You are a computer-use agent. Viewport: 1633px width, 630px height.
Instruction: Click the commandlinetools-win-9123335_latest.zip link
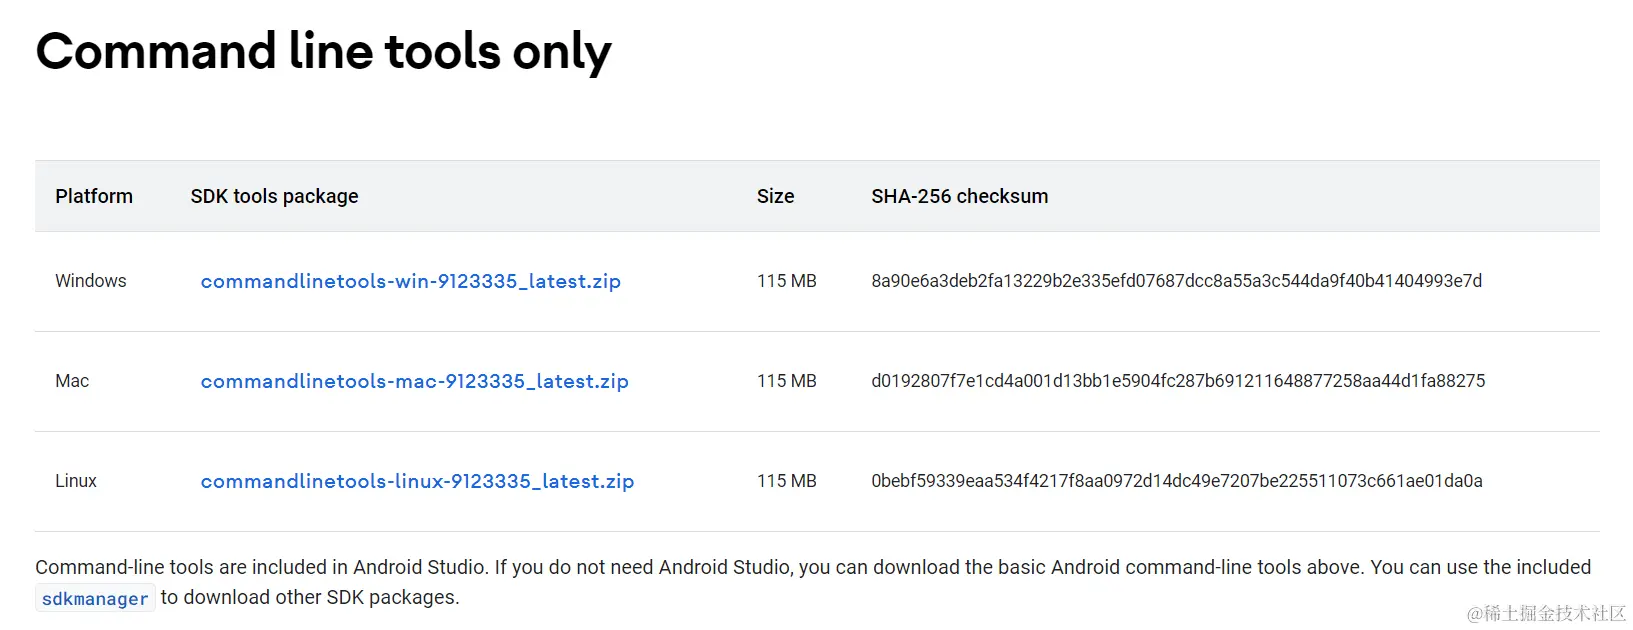pyautogui.click(x=410, y=281)
